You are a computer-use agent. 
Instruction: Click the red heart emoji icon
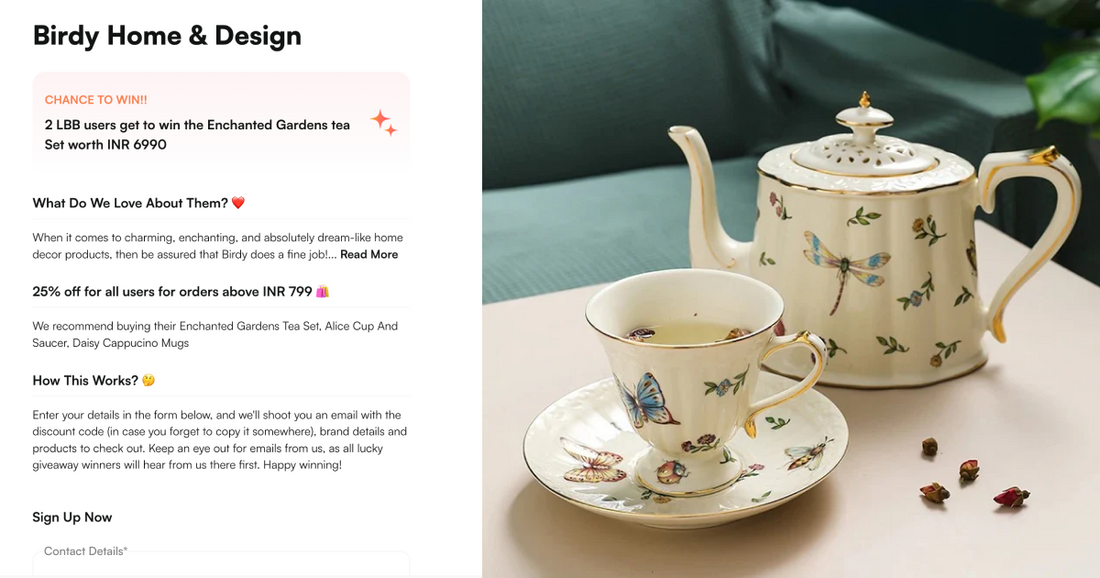pos(239,203)
